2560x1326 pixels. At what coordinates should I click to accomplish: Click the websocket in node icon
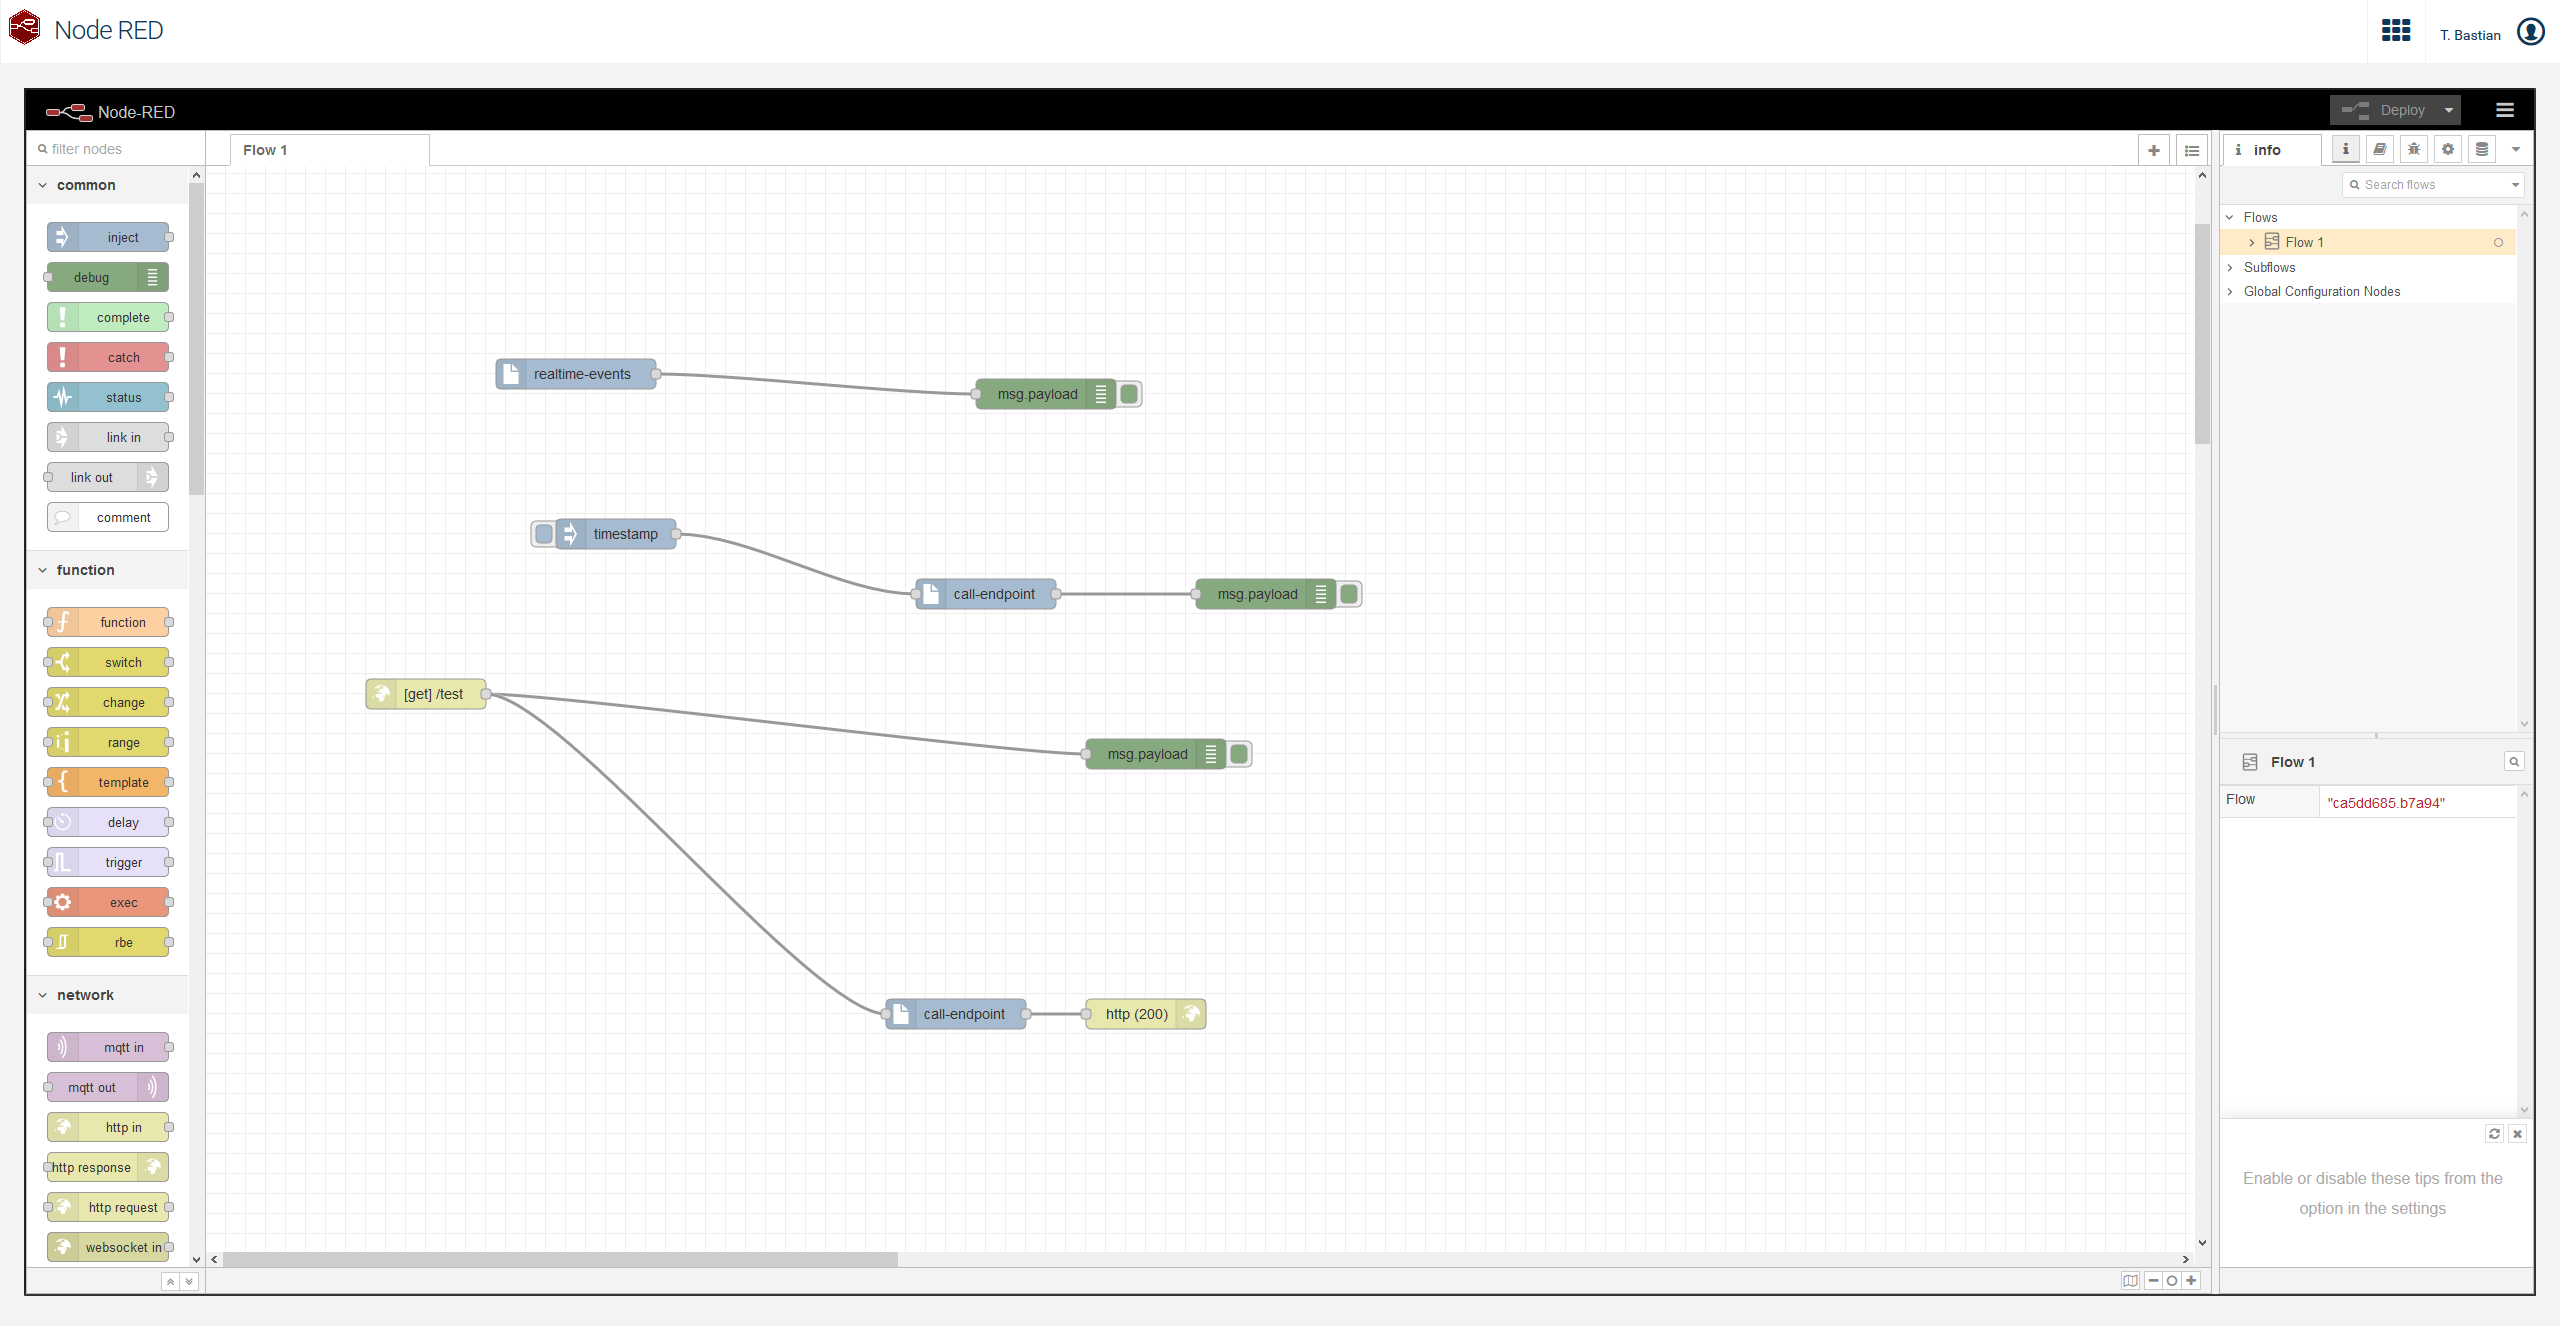[64, 1247]
